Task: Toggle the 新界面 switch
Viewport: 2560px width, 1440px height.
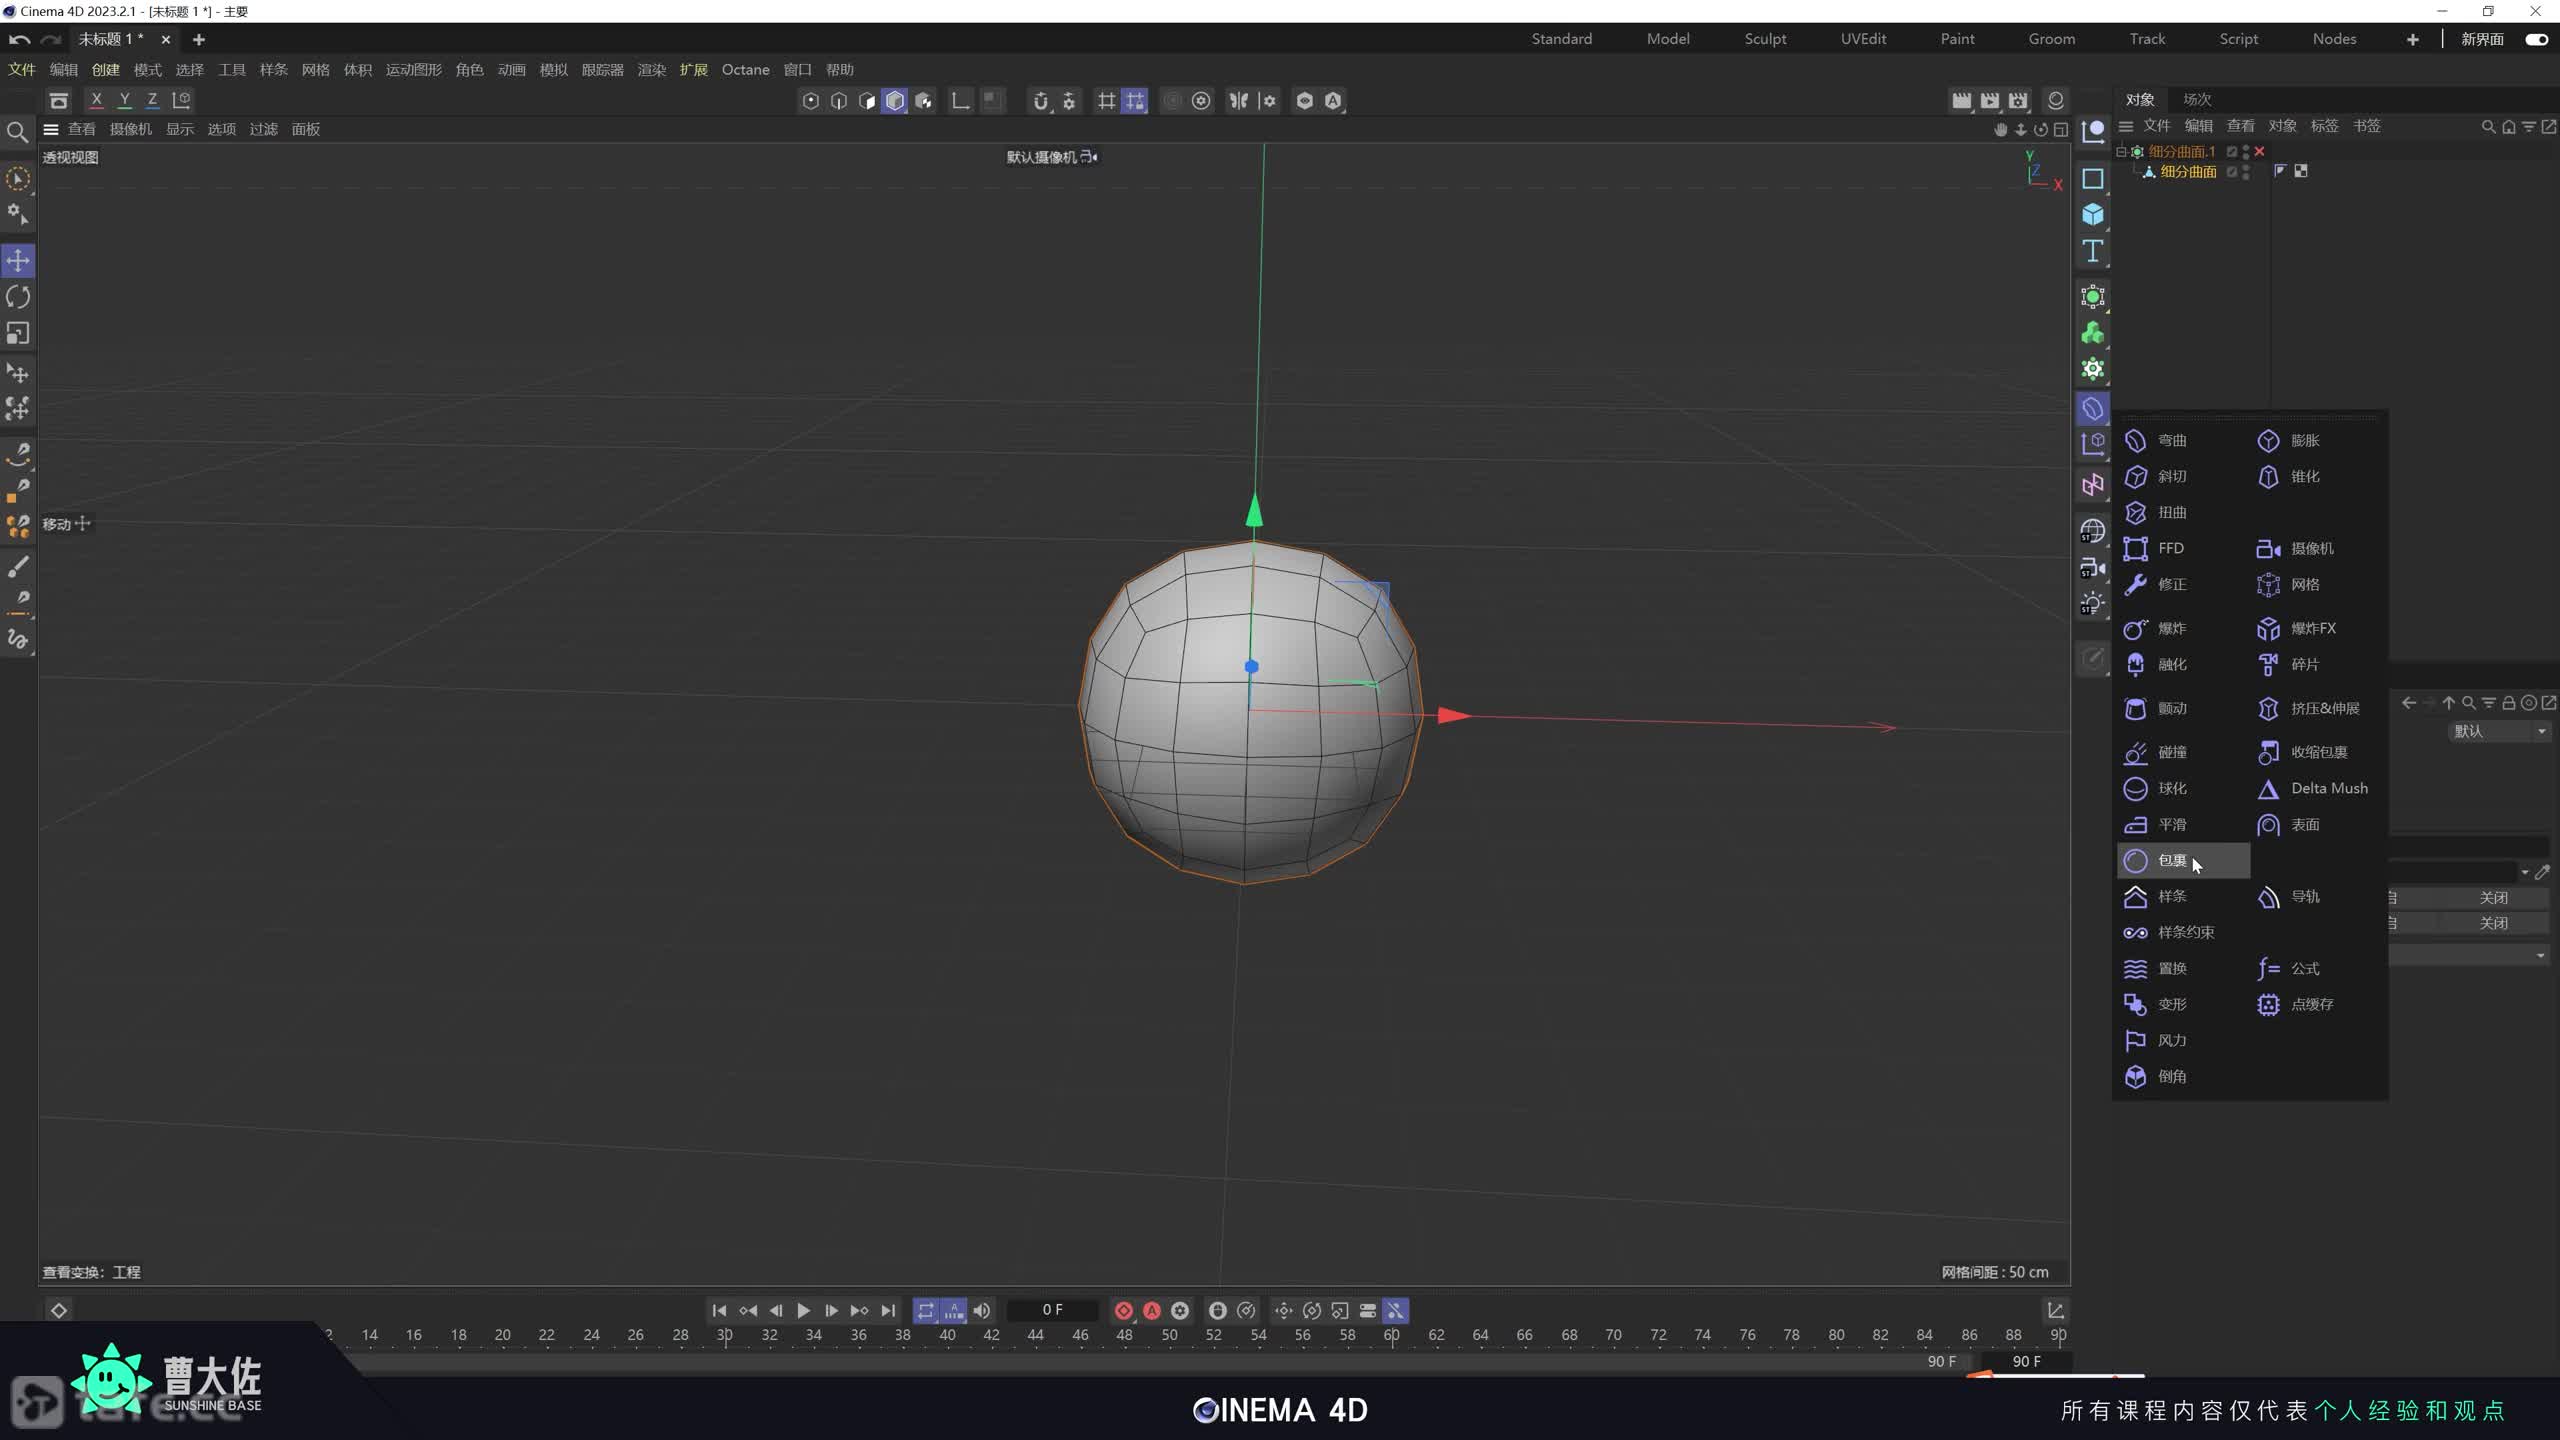Action: point(2536,39)
